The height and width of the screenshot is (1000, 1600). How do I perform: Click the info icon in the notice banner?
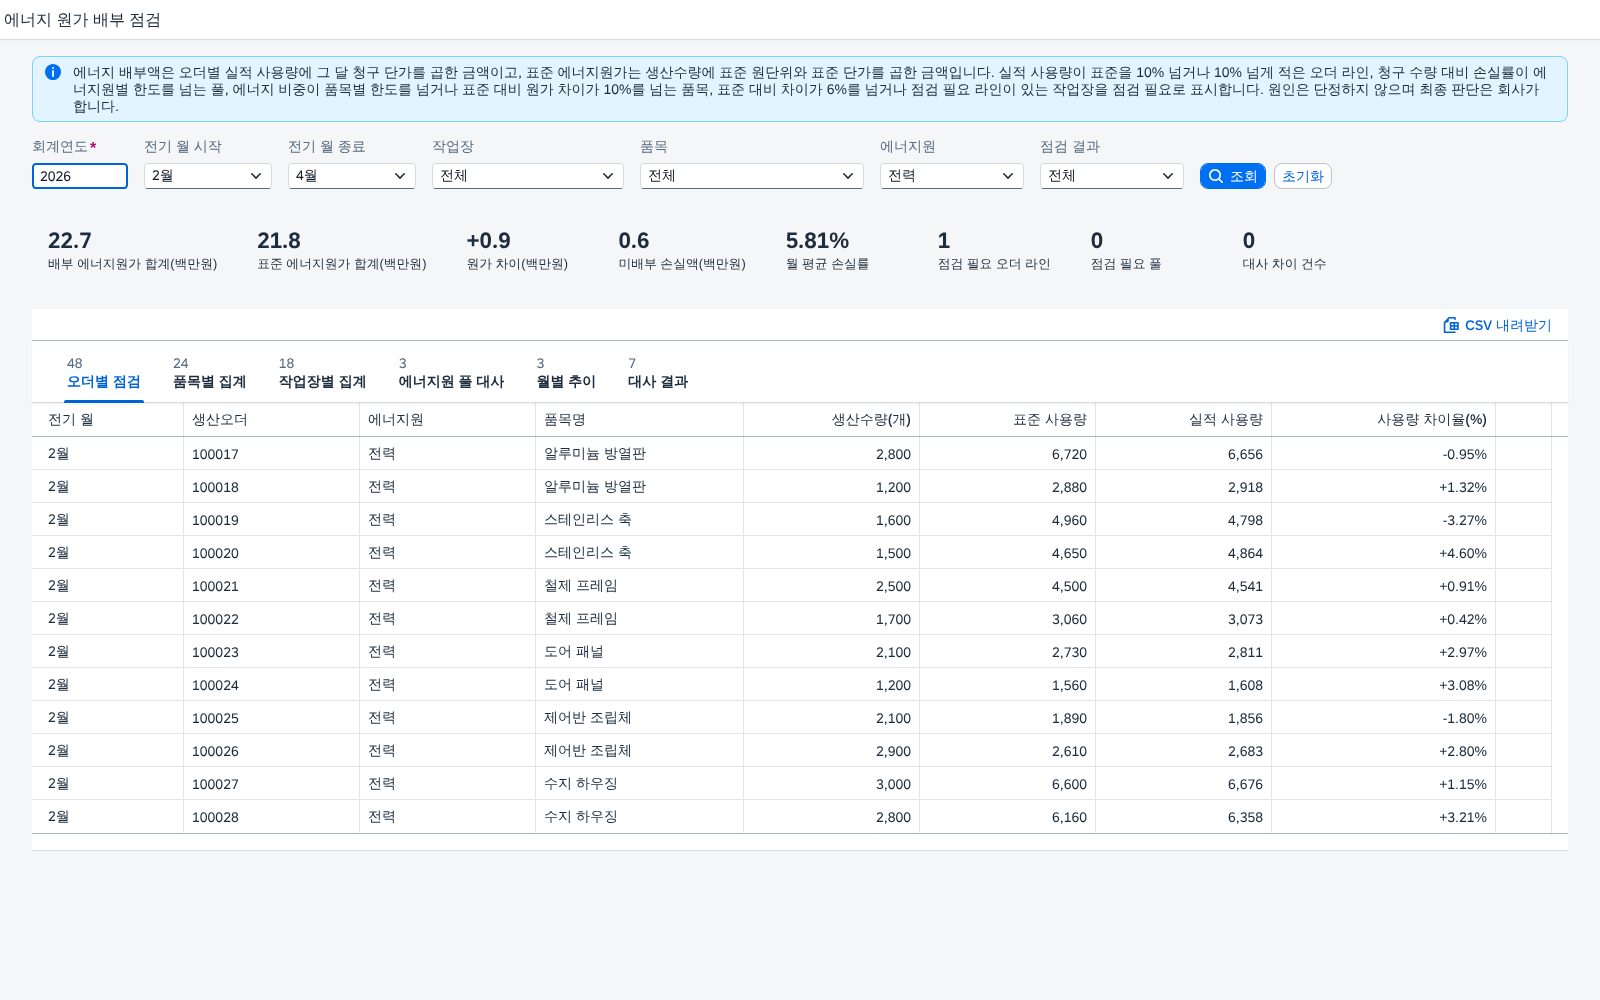(53, 72)
